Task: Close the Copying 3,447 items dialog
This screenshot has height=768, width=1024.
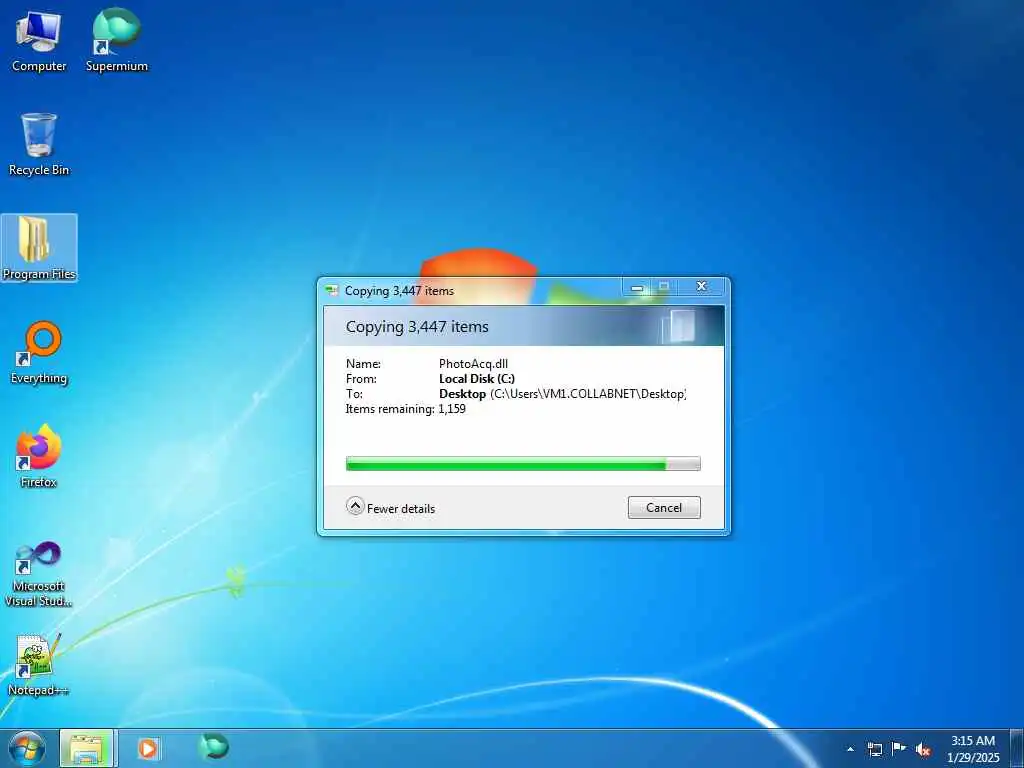Action: [701, 287]
